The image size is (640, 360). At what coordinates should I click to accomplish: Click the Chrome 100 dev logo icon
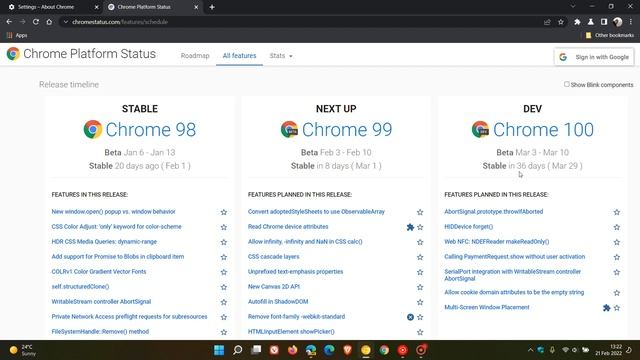(x=480, y=129)
